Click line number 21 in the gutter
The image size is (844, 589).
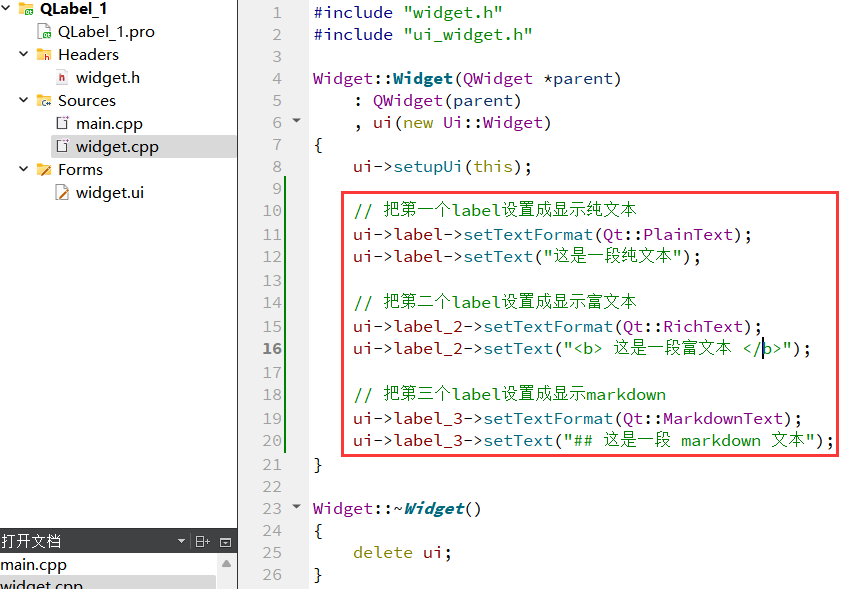(x=272, y=465)
